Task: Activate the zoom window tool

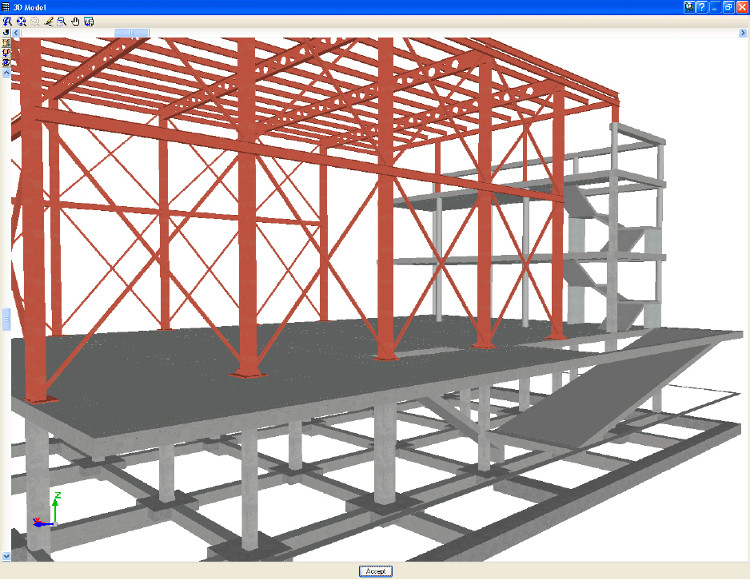Action: pyautogui.click(x=61, y=20)
